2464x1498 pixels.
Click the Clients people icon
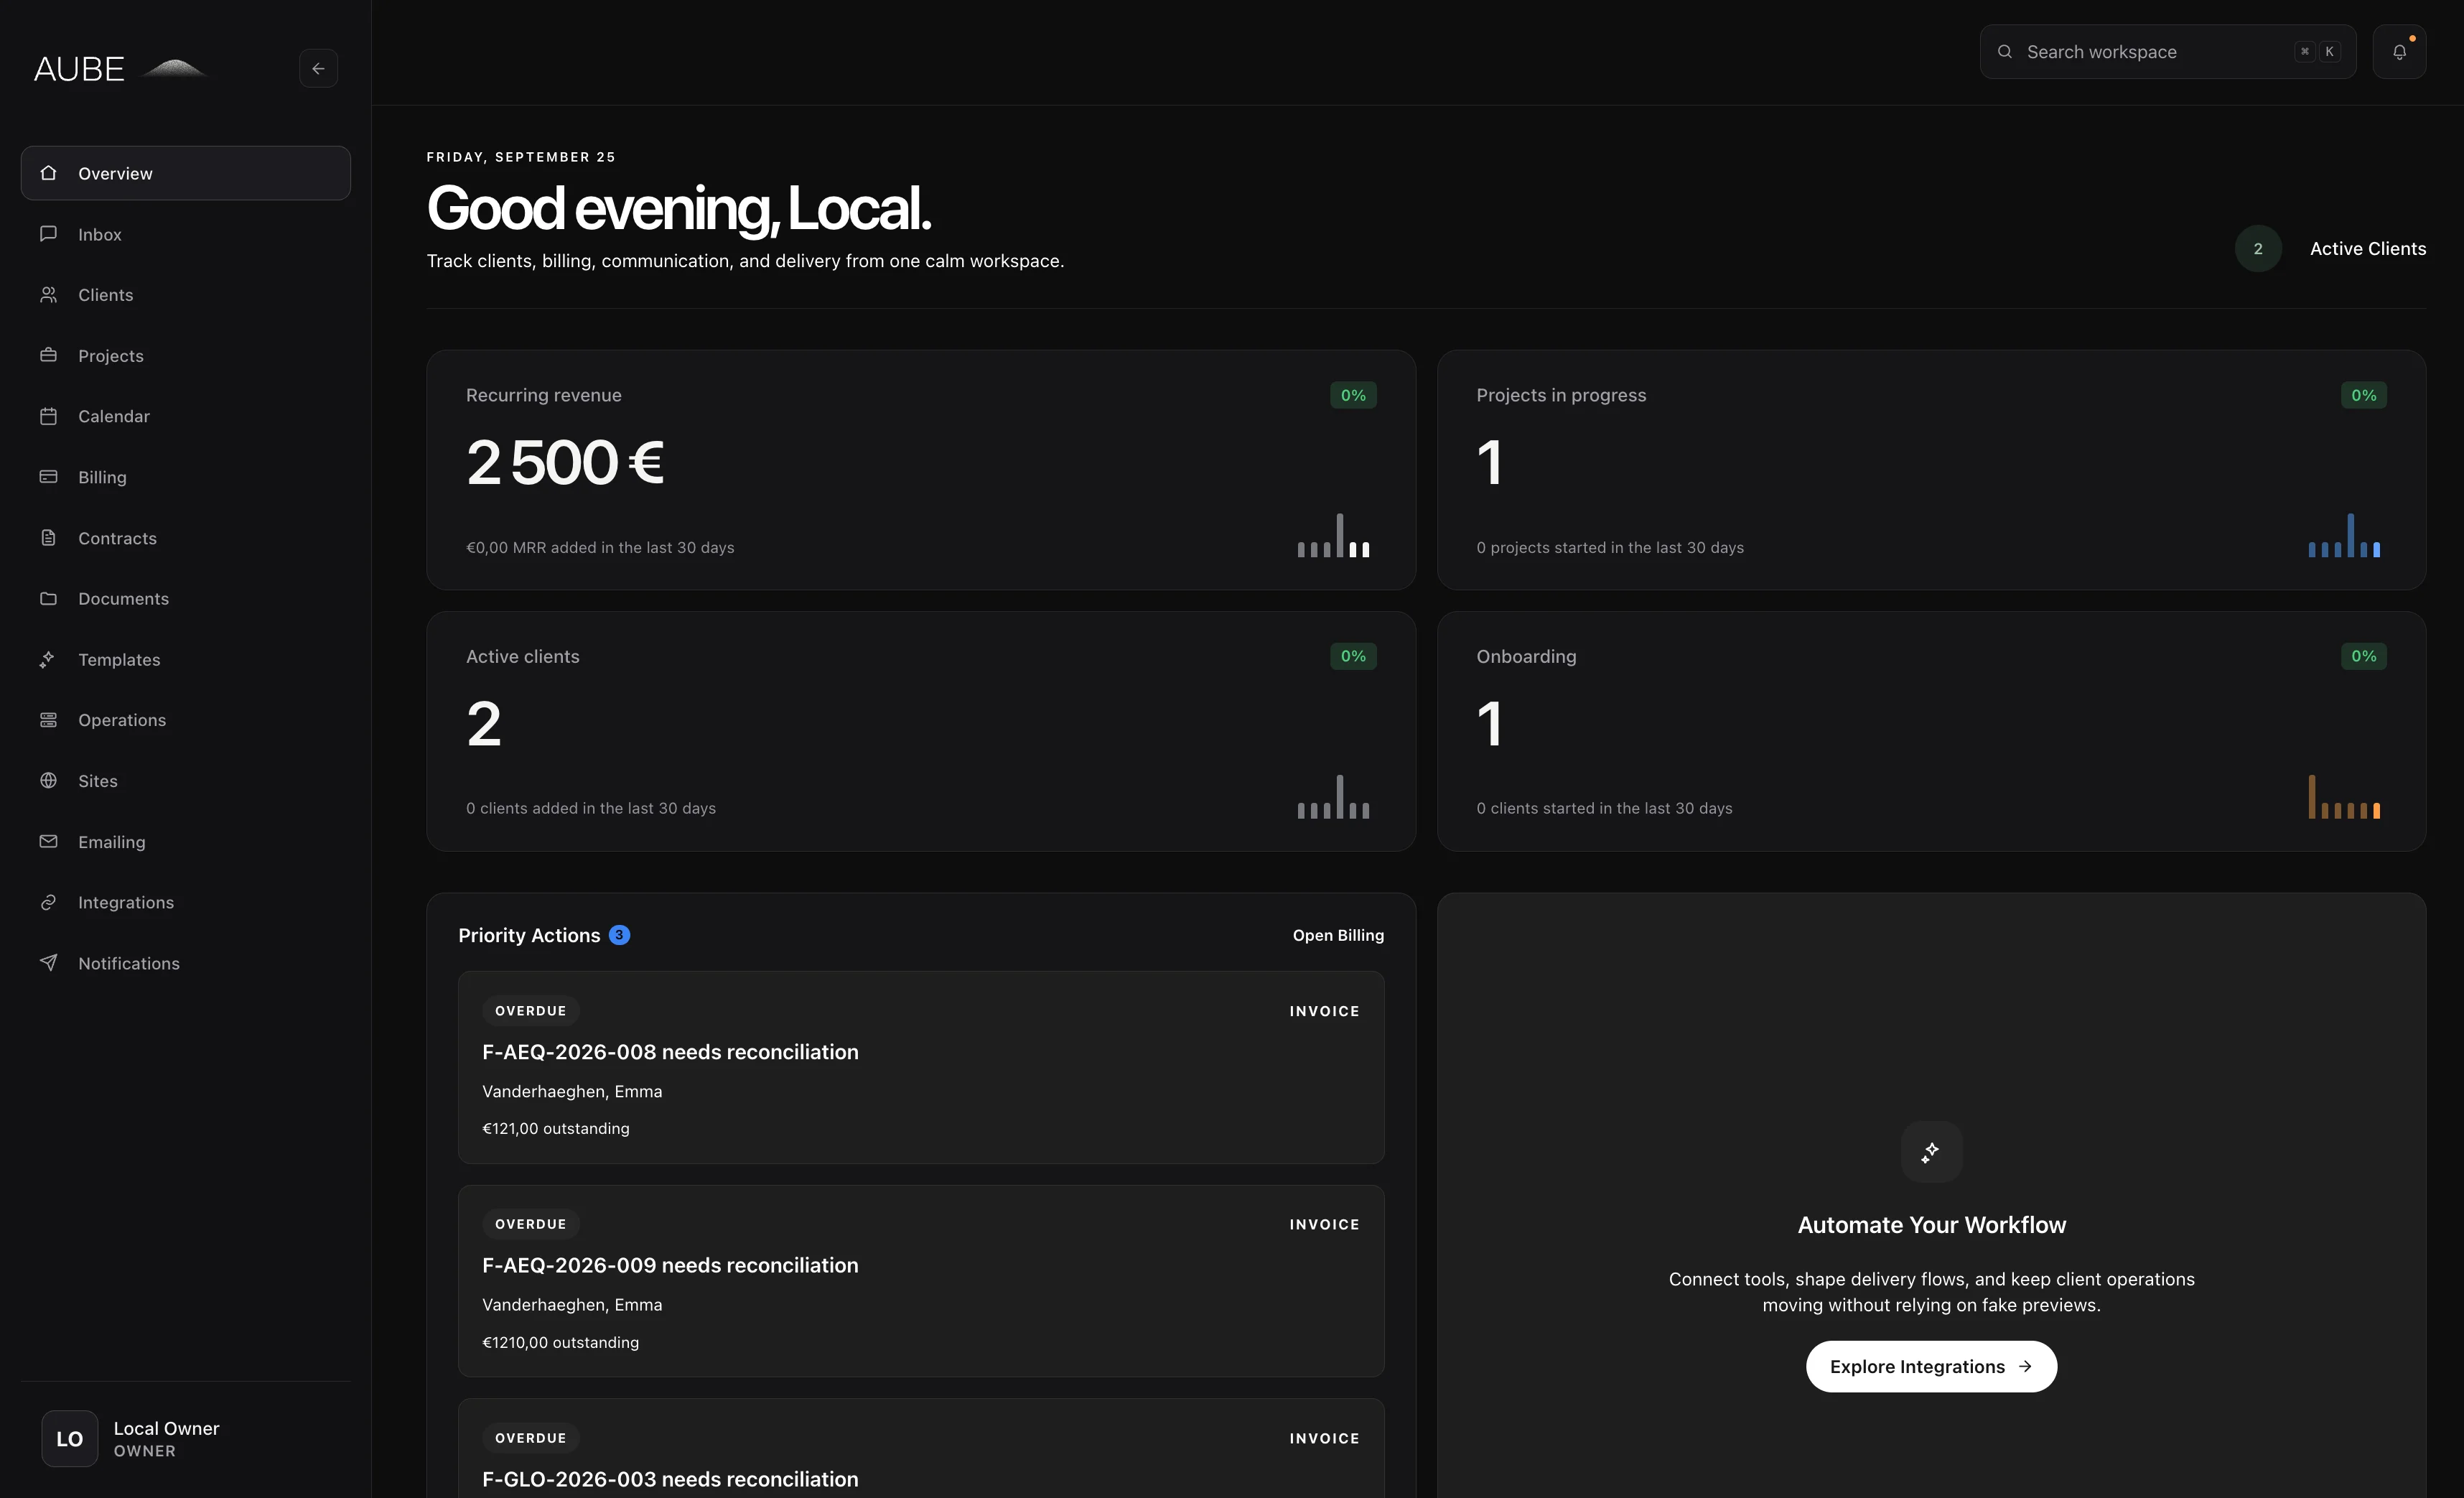click(48, 294)
